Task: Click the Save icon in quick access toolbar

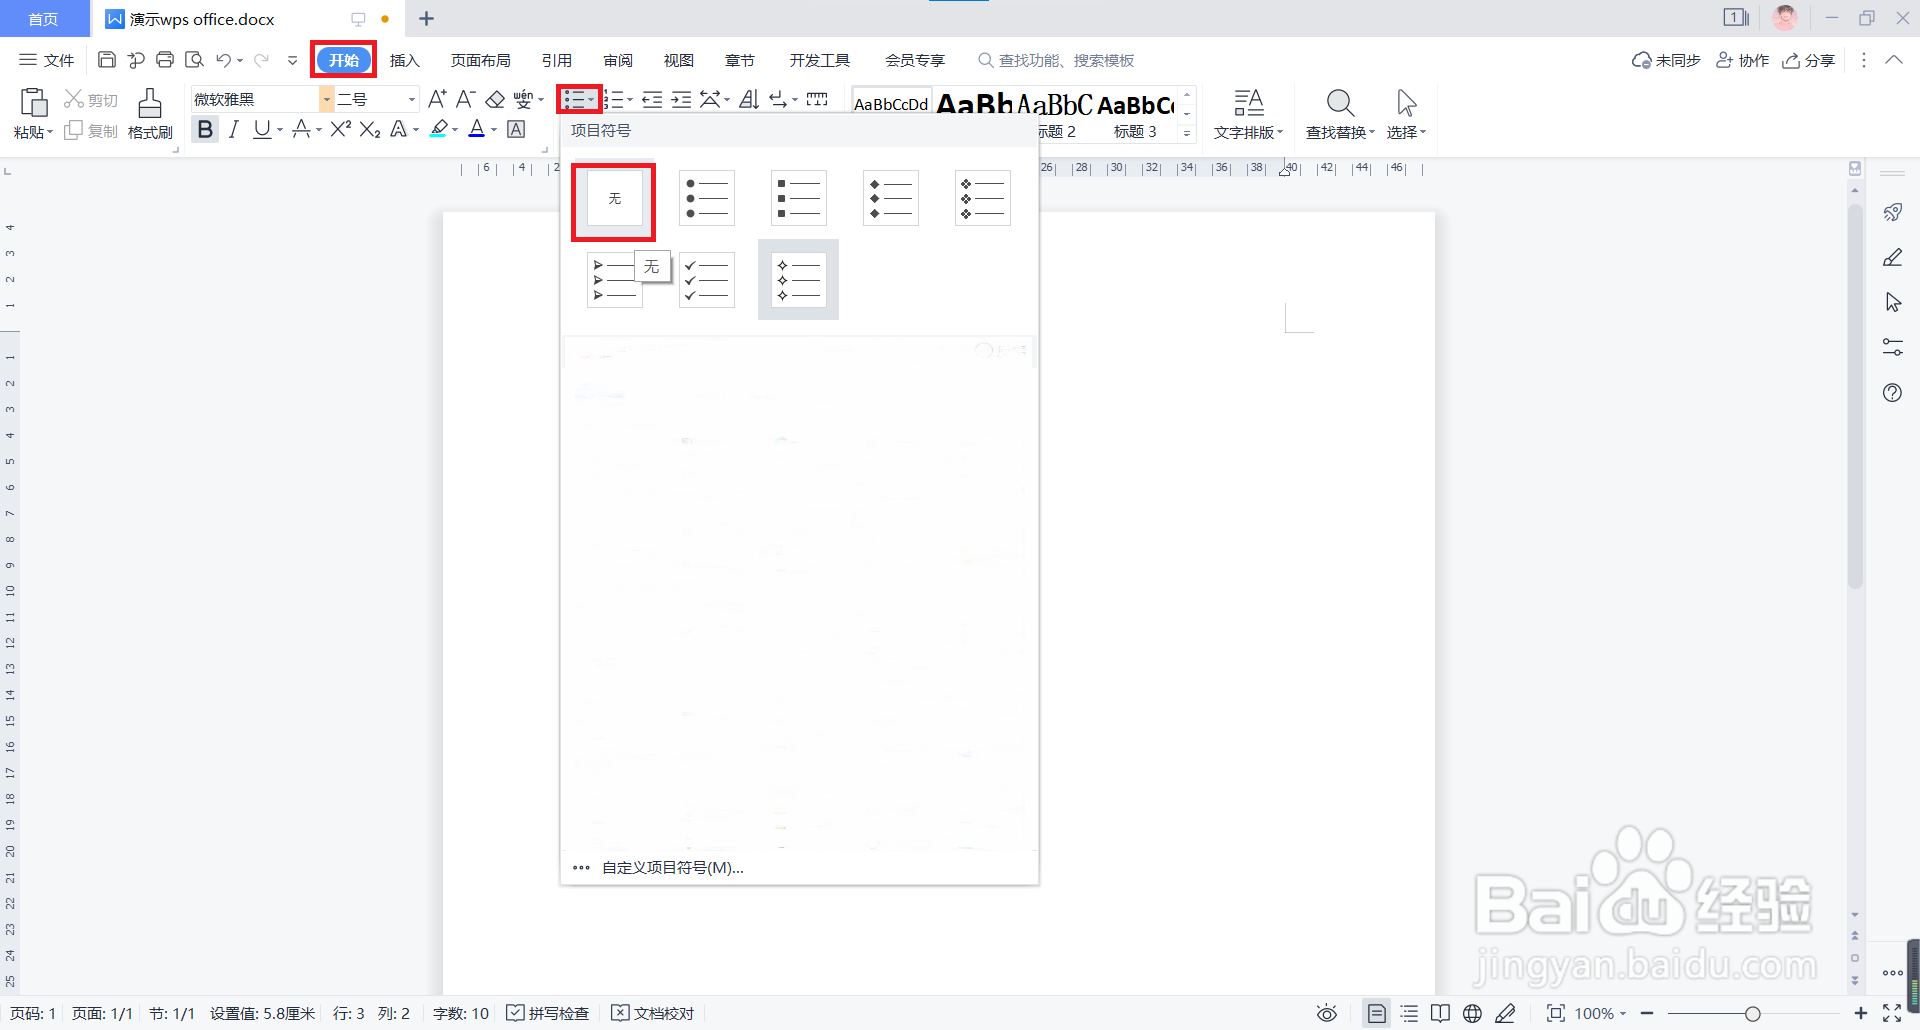Action: [106, 60]
